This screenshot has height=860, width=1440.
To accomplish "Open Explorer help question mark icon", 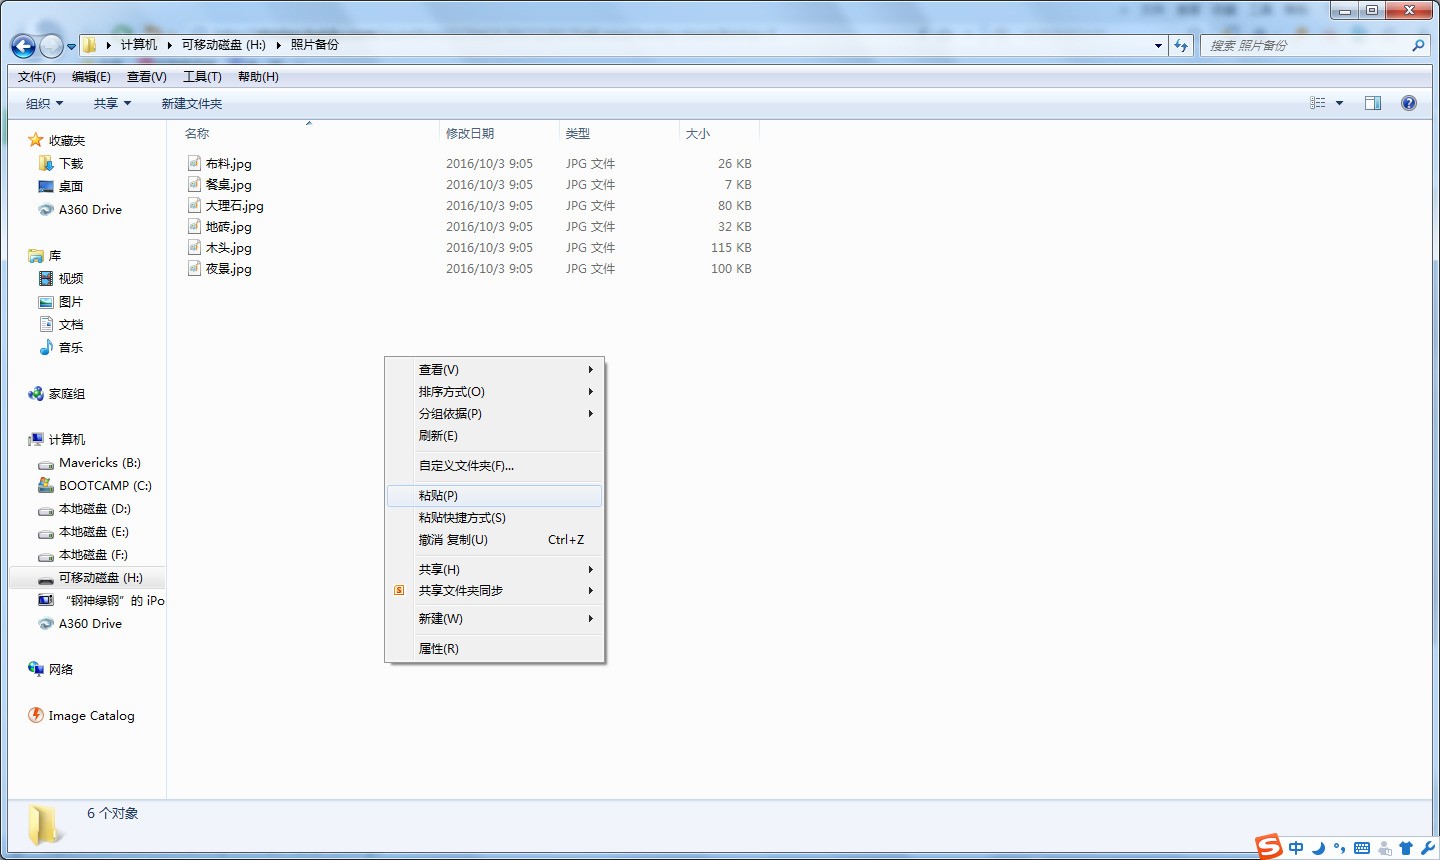I will [1409, 103].
